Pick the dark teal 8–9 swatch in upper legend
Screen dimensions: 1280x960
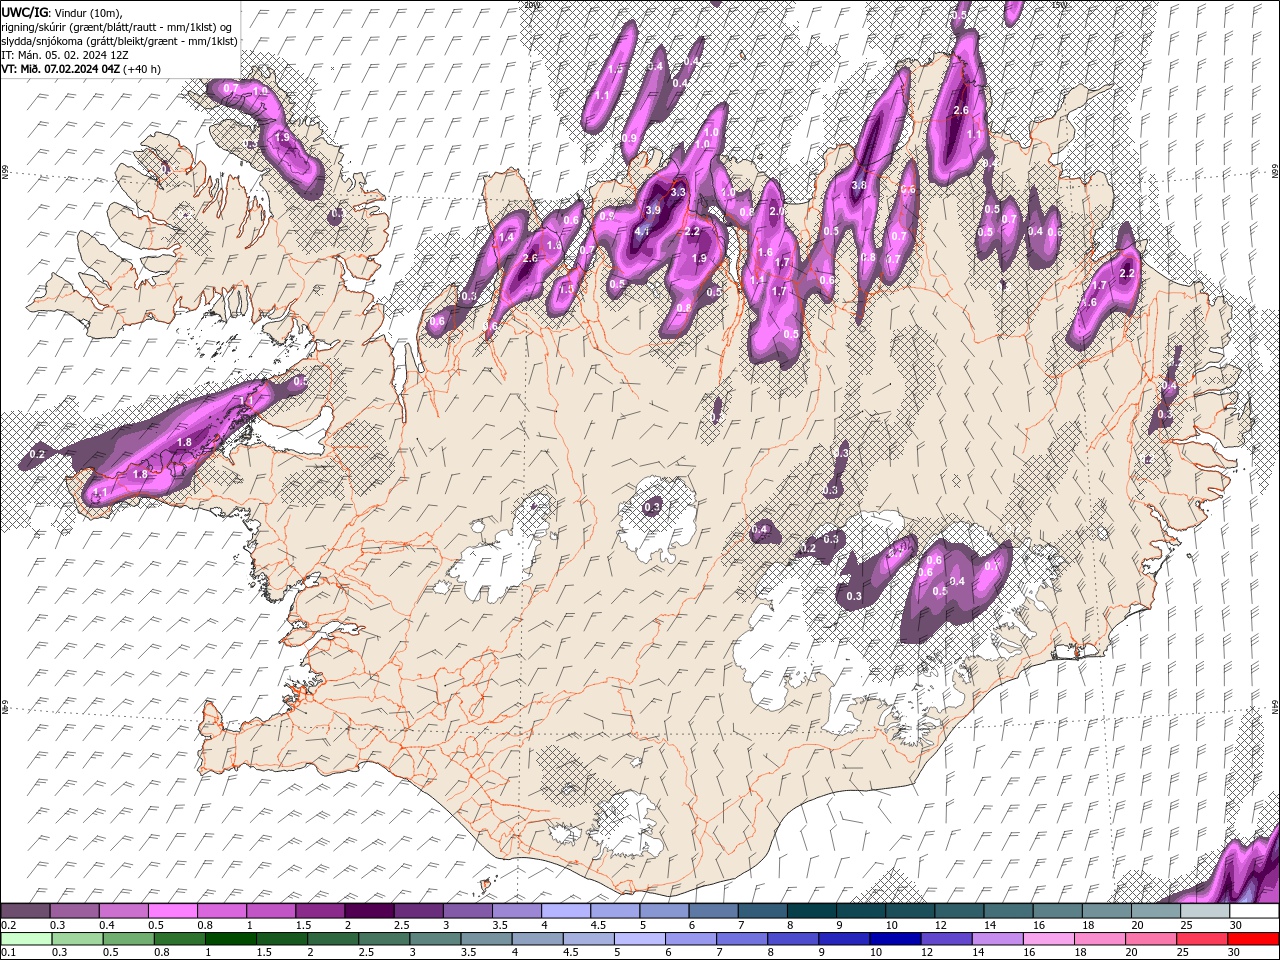coord(811,911)
